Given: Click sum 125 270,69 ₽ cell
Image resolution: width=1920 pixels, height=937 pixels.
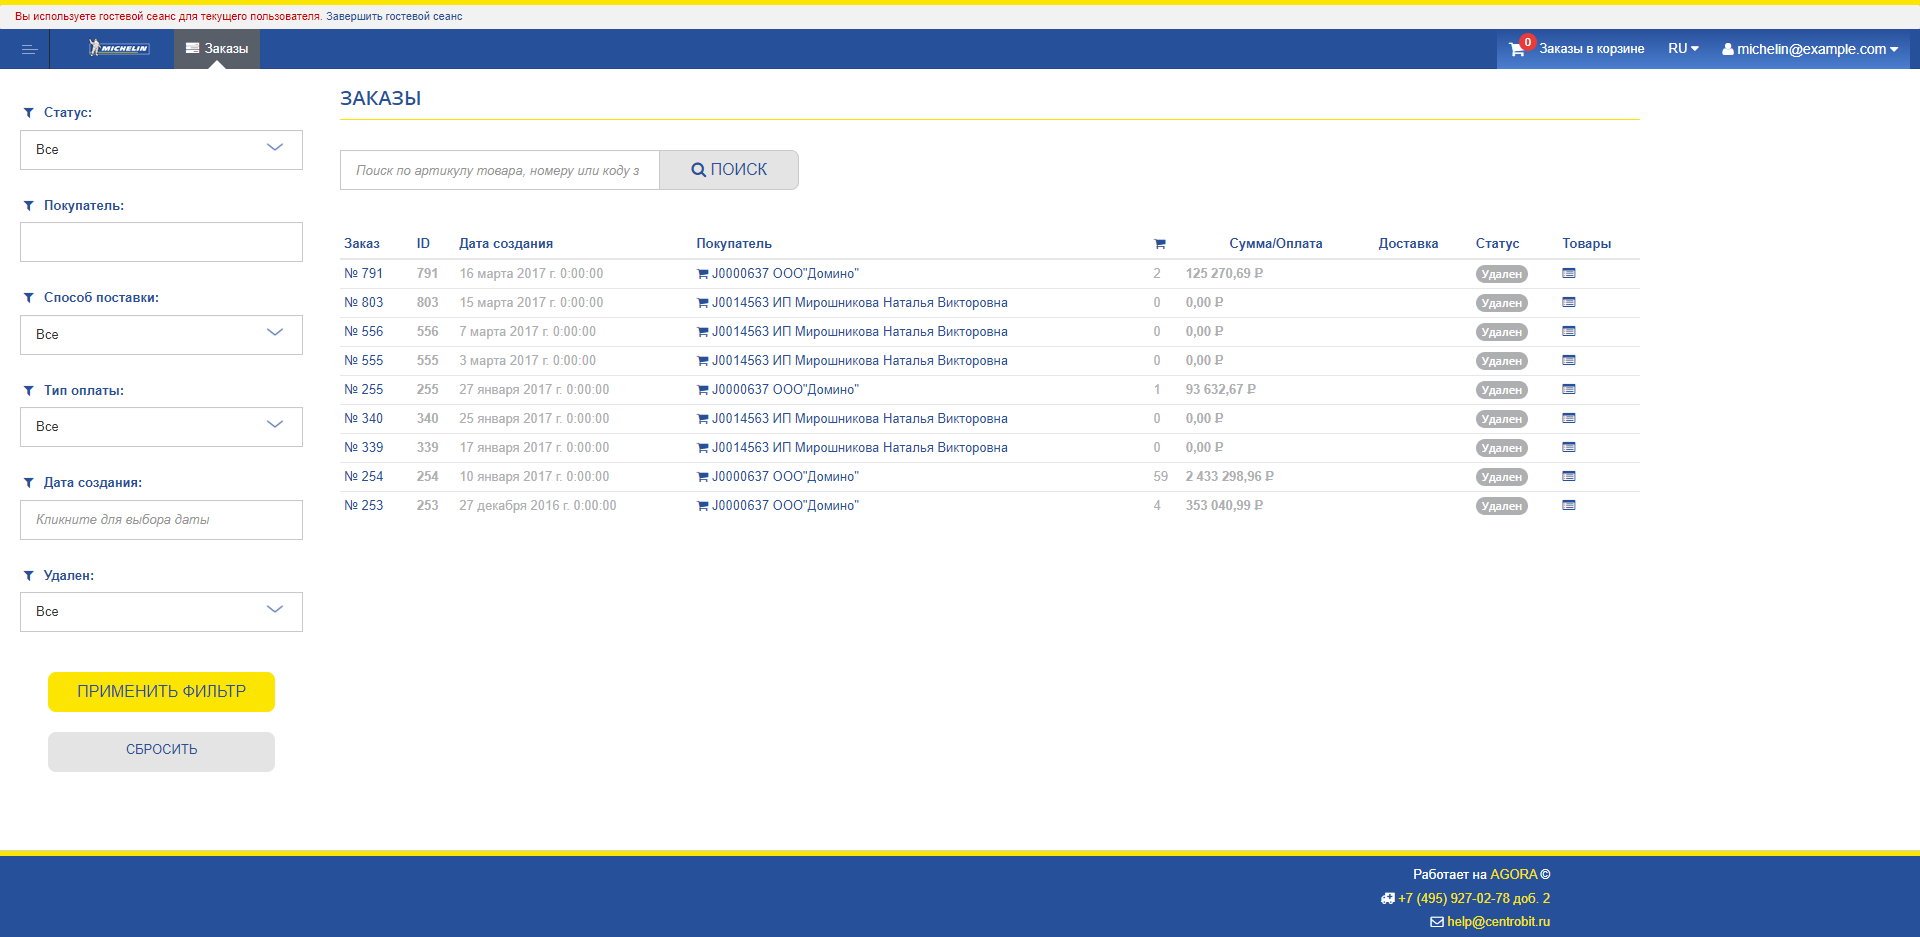Looking at the screenshot, I should (1224, 274).
